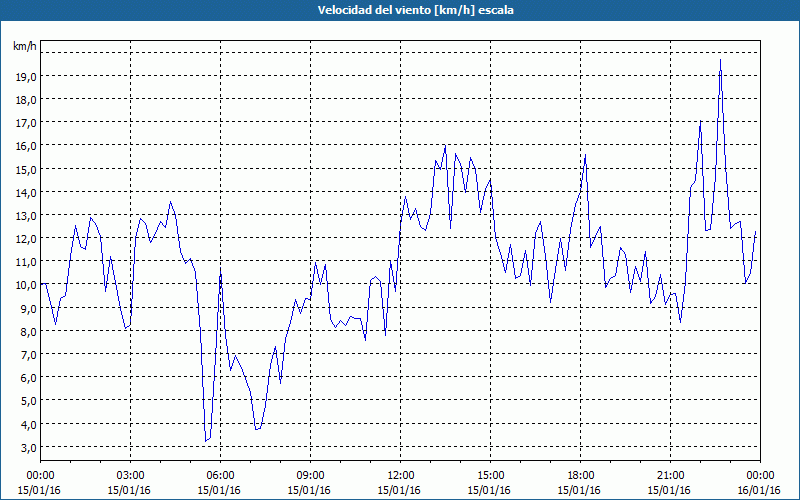800x500 pixels.
Task: Click the chart title 'Velocidad del viento [km/h] escala'
Action: click(x=415, y=10)
